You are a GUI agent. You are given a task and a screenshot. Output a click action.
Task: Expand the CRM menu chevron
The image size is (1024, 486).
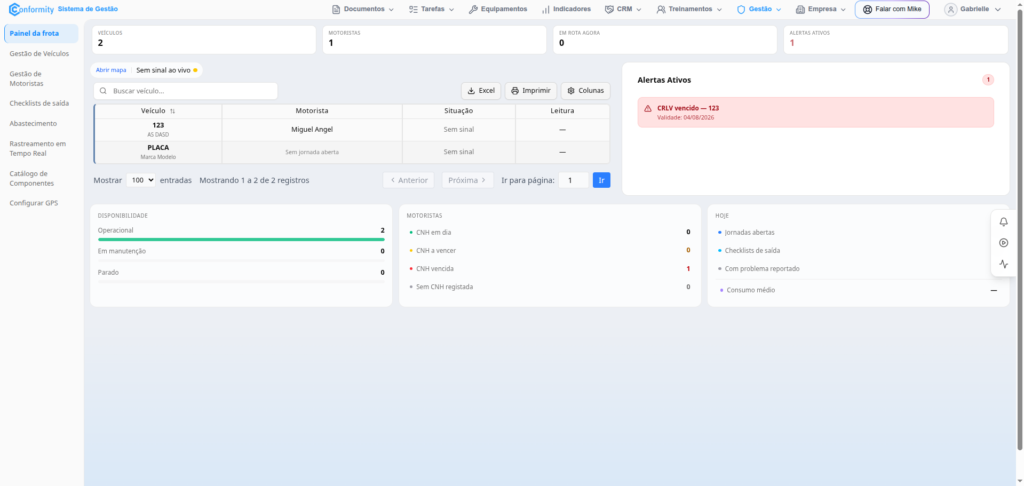pyautogui.click(x=639, y=10)
